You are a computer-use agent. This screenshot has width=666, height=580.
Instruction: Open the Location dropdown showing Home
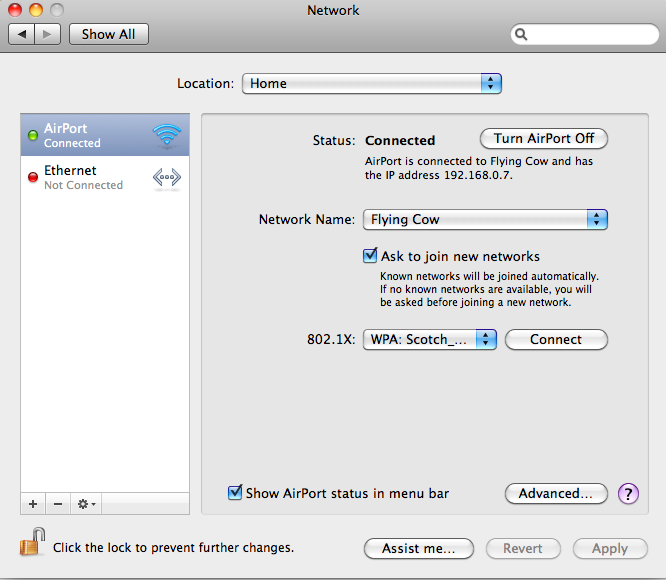[372, 83]
